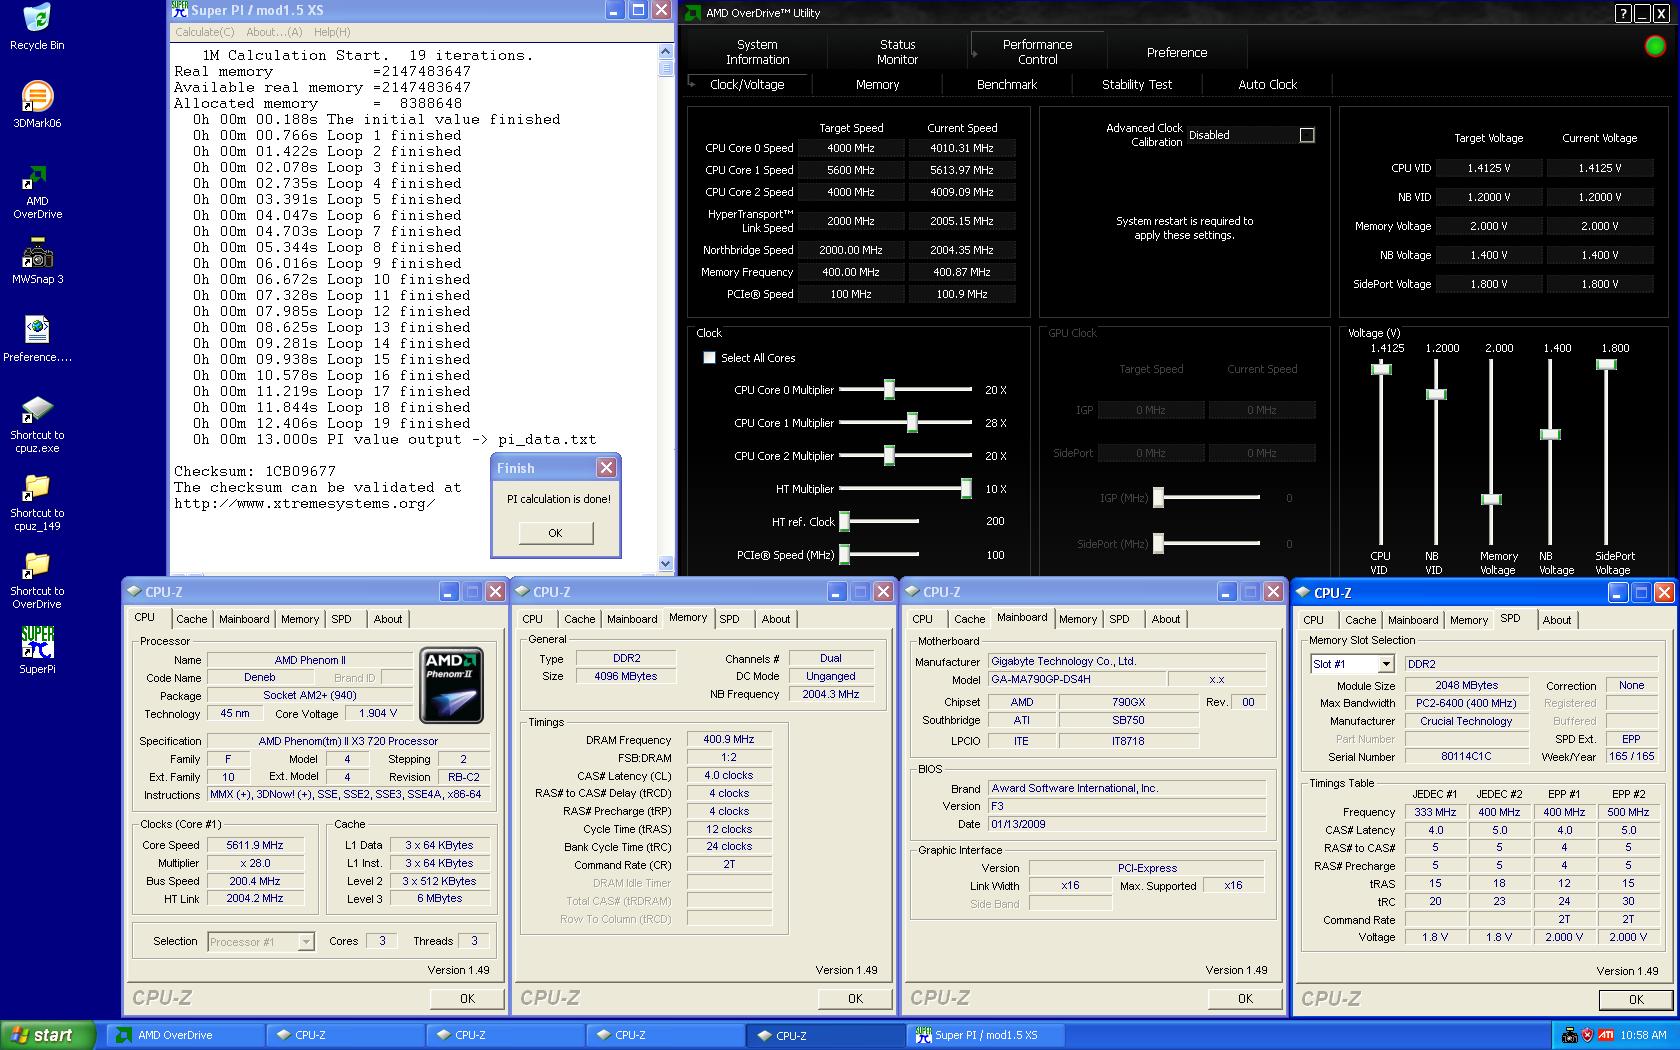
Task: Open the Calculate menu in Super PI
Action: pos(203,32)
